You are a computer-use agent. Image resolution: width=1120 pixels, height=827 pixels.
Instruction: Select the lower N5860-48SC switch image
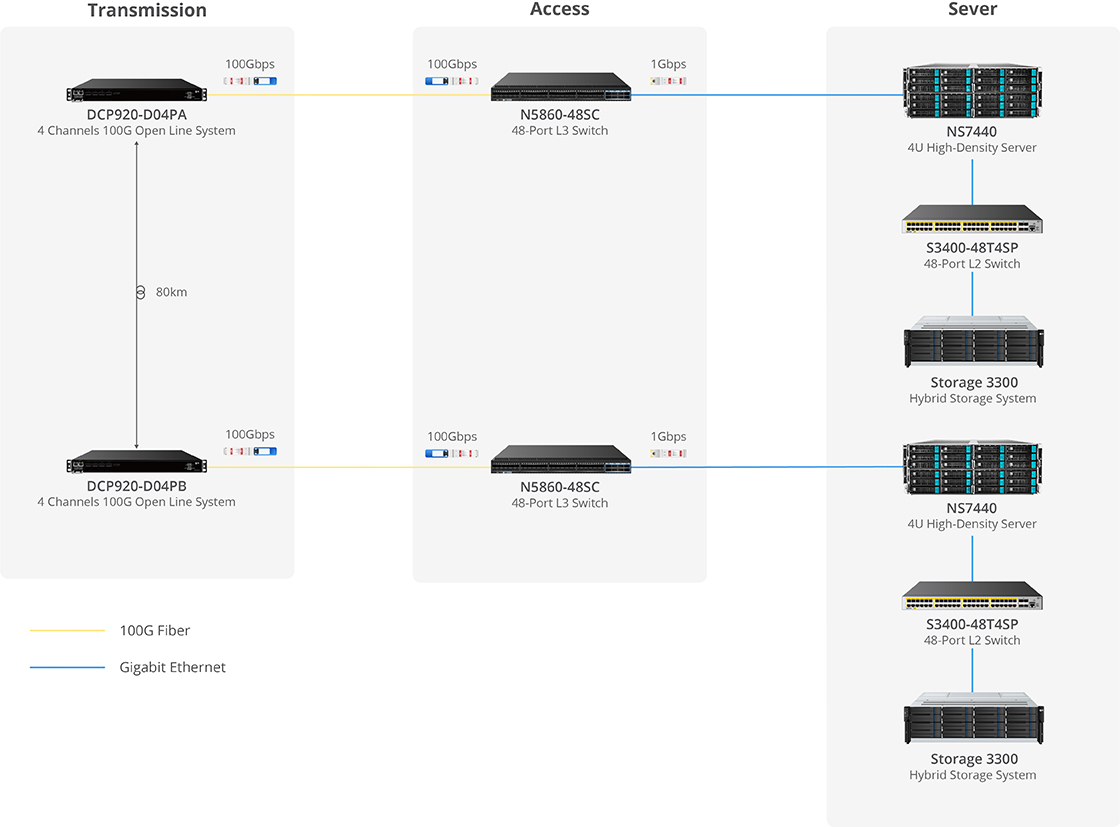pos(561,459)
